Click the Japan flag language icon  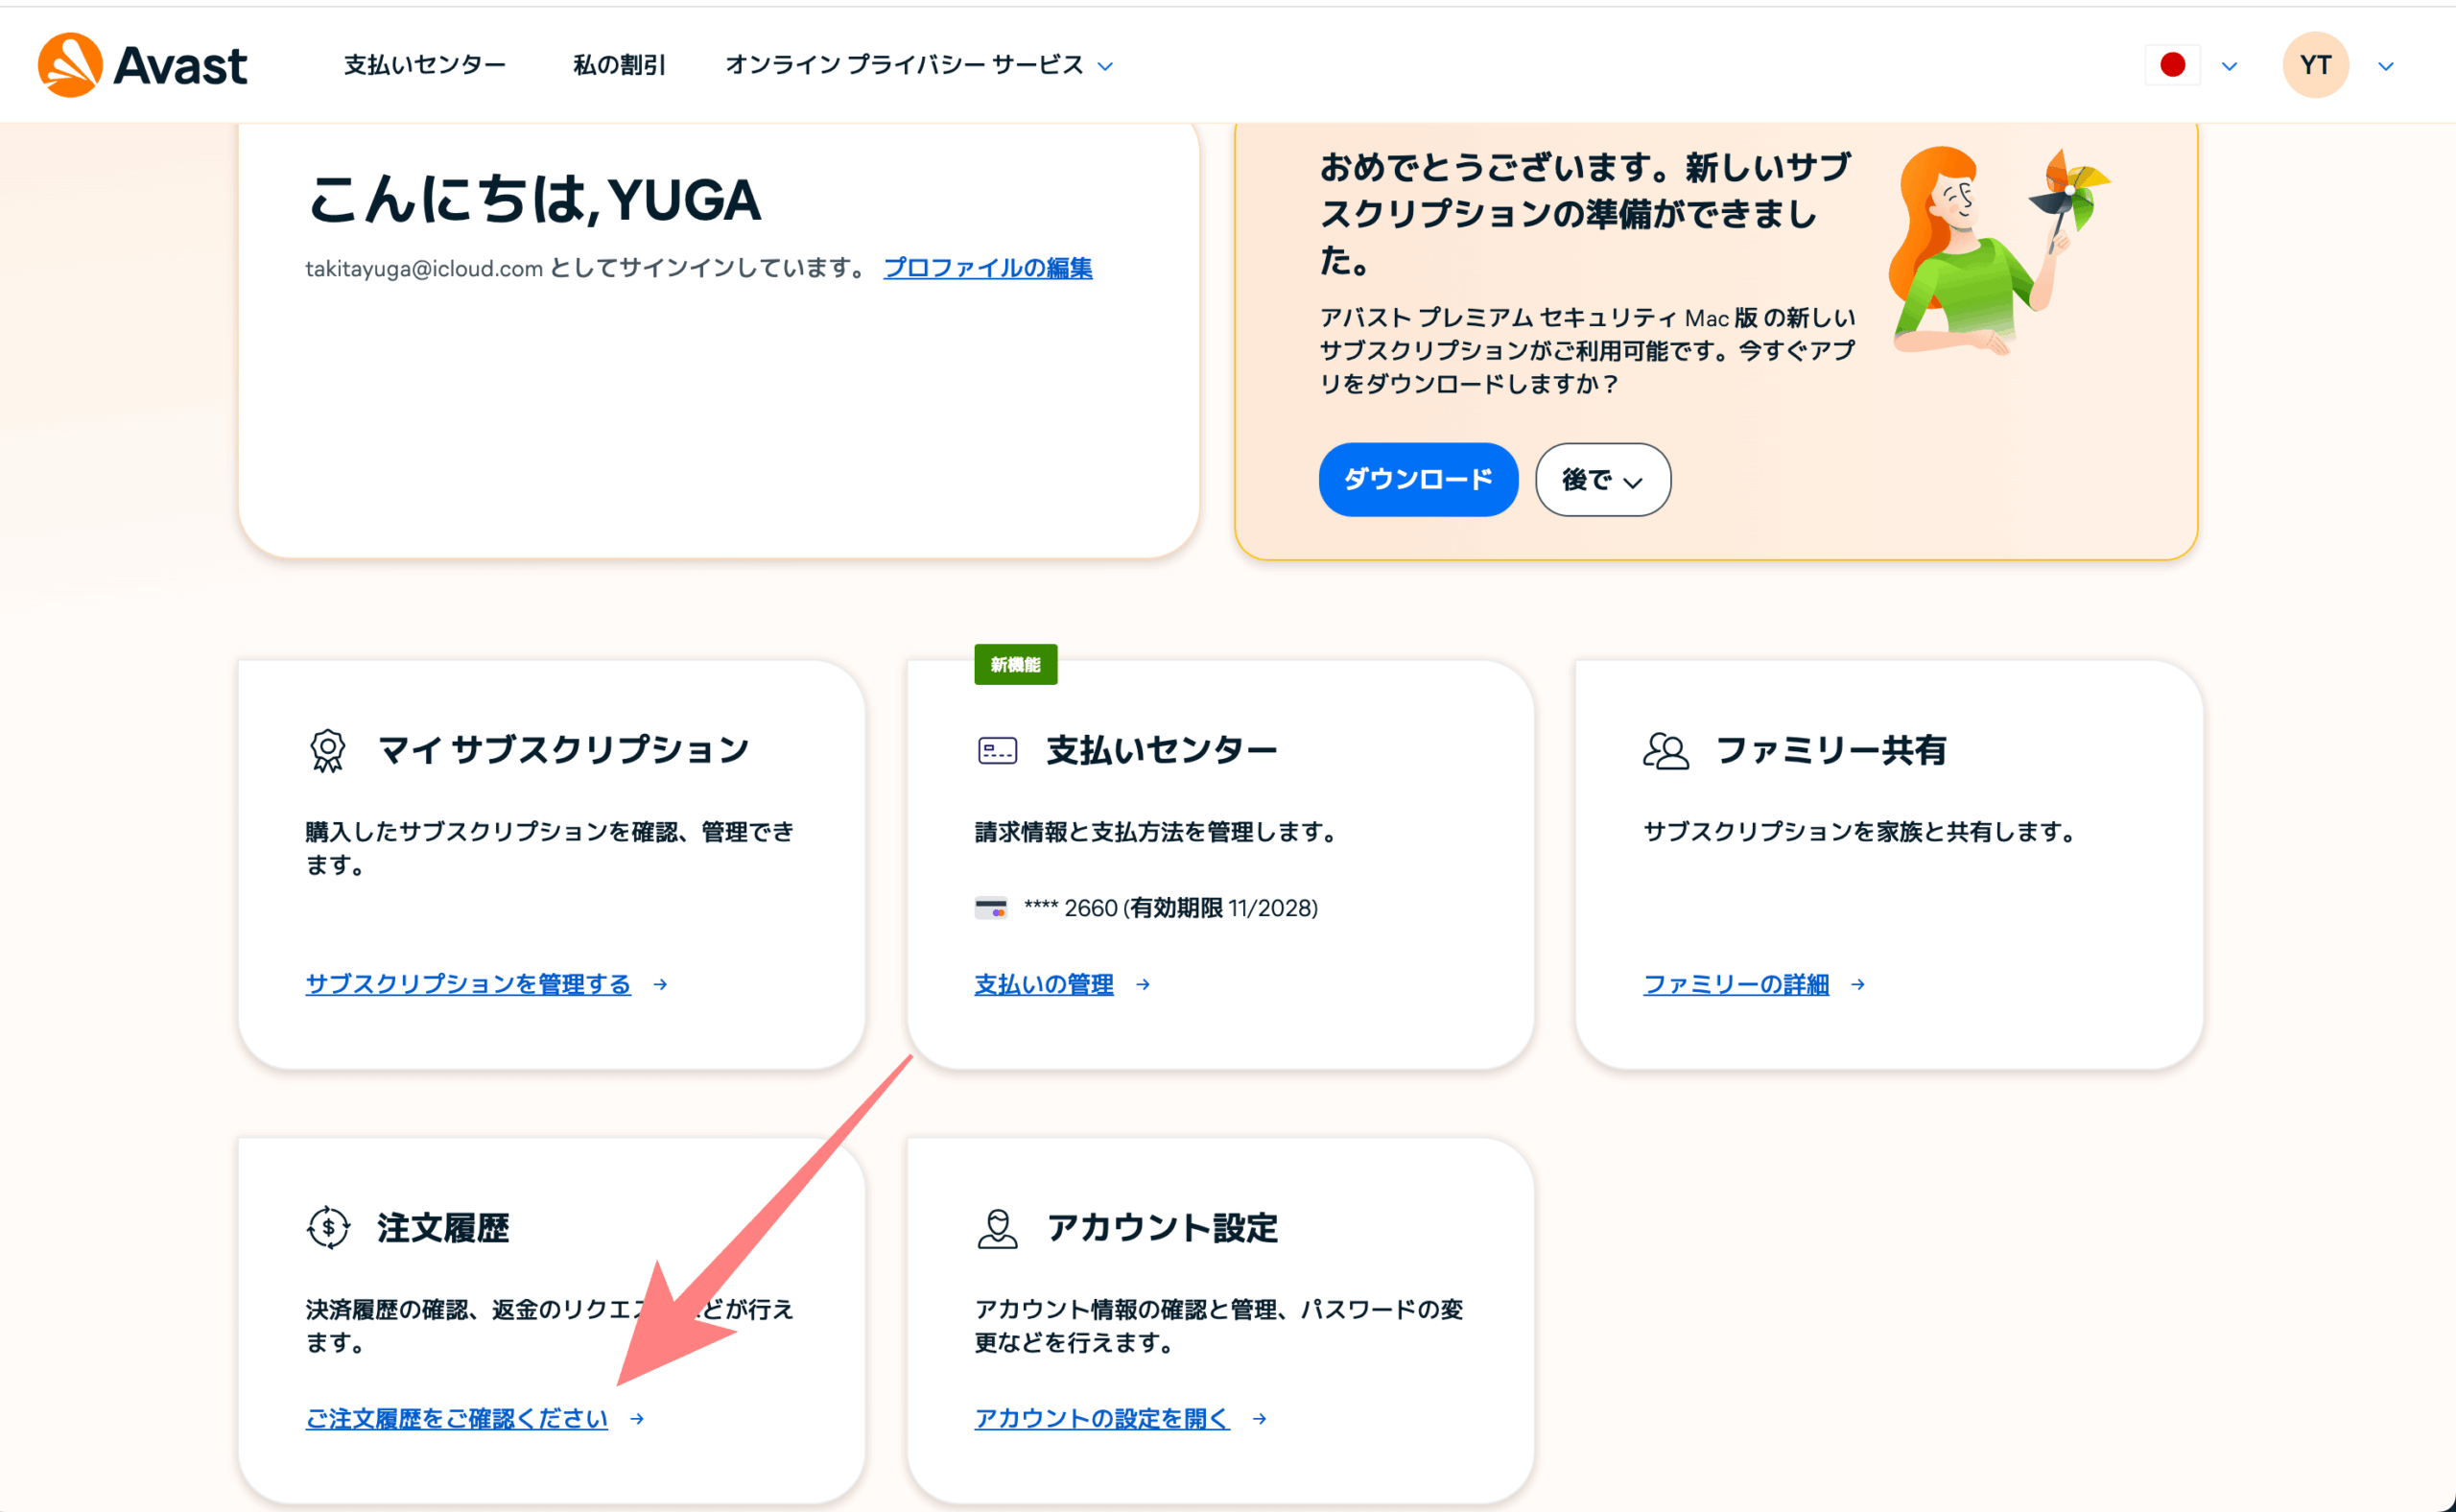2172,65
